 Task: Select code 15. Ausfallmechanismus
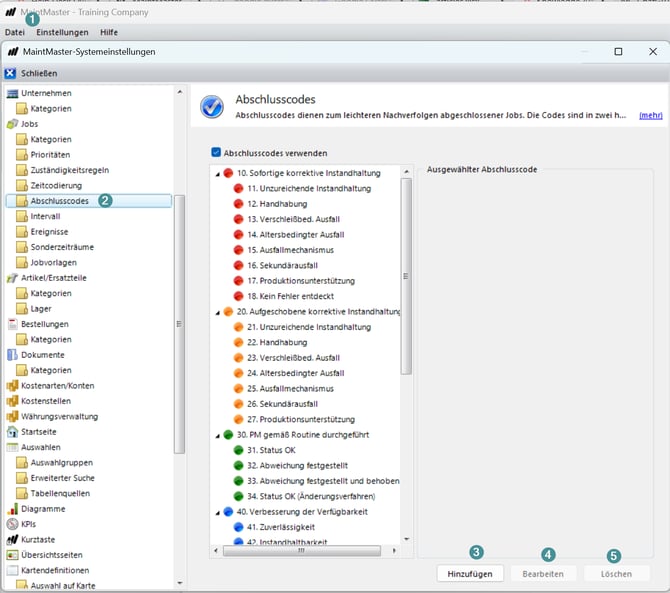click(x=291, y=250)
